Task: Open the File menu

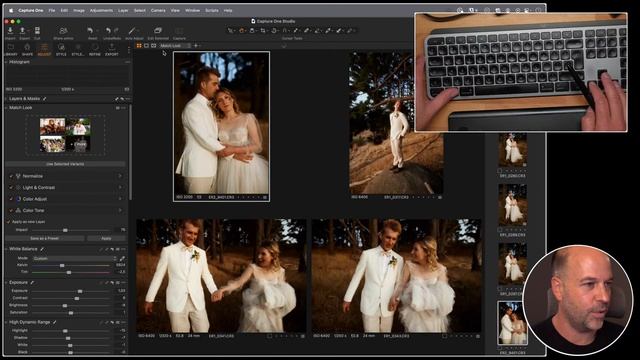Action: coord(52,10)
